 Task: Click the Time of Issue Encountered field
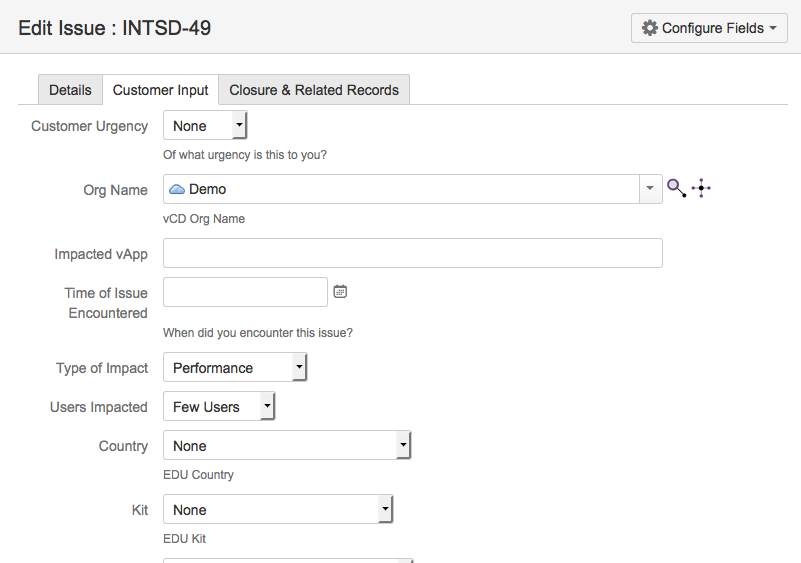point(245,292)
